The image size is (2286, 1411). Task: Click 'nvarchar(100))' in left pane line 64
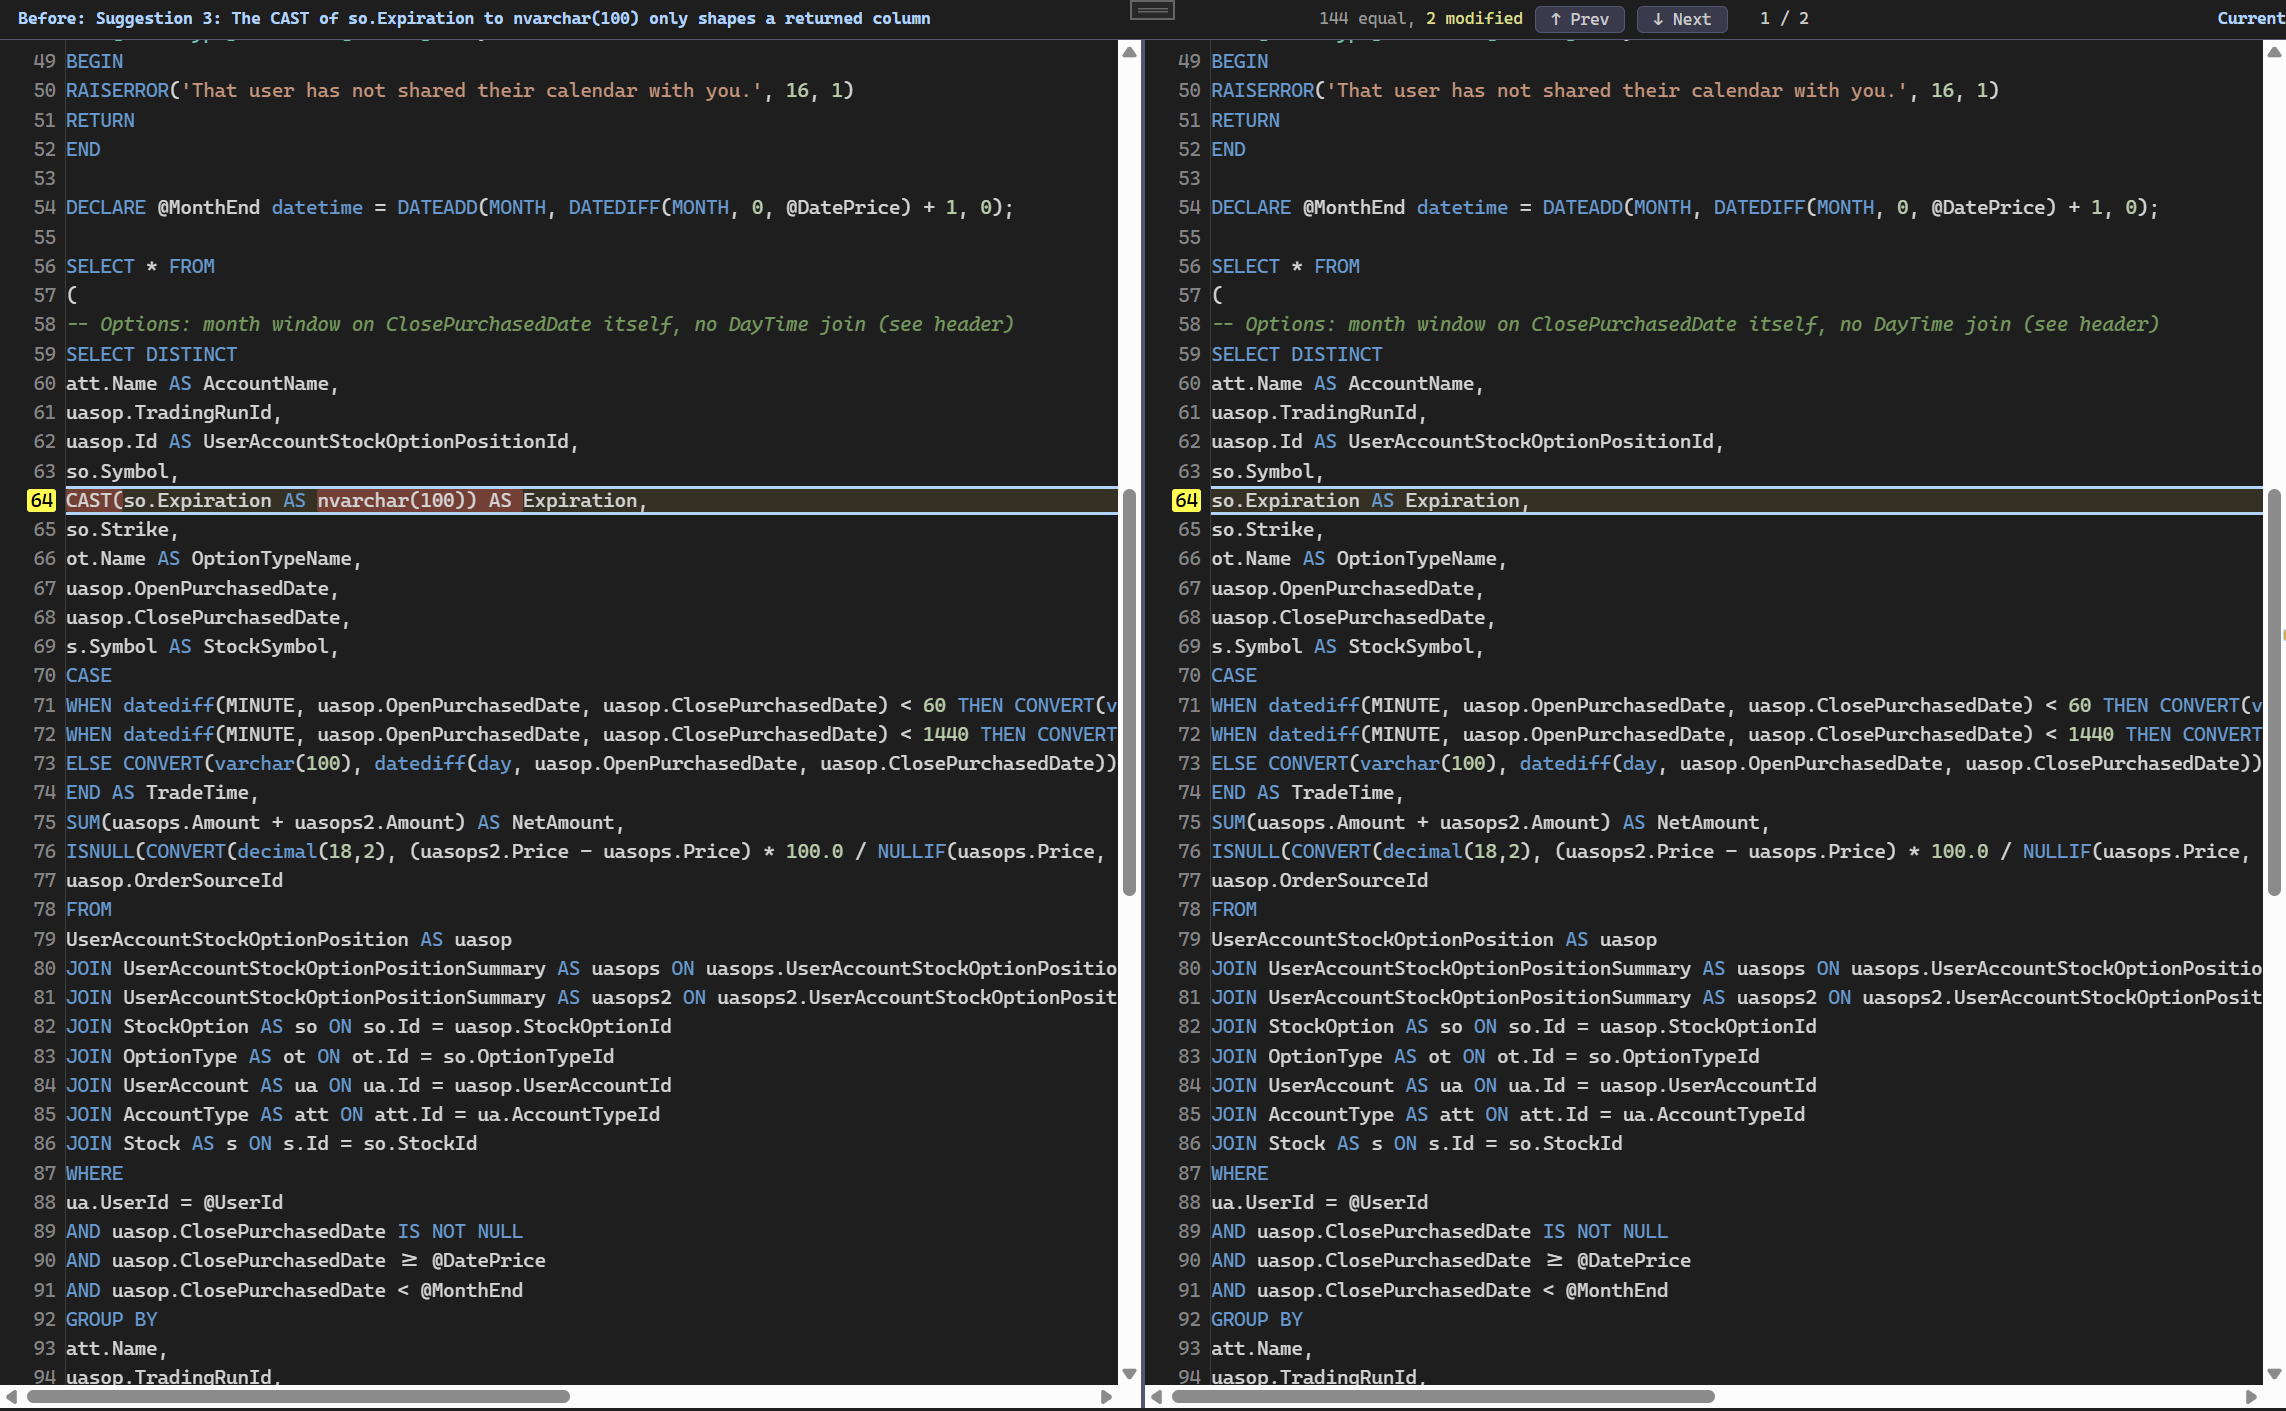coord(397,500)
